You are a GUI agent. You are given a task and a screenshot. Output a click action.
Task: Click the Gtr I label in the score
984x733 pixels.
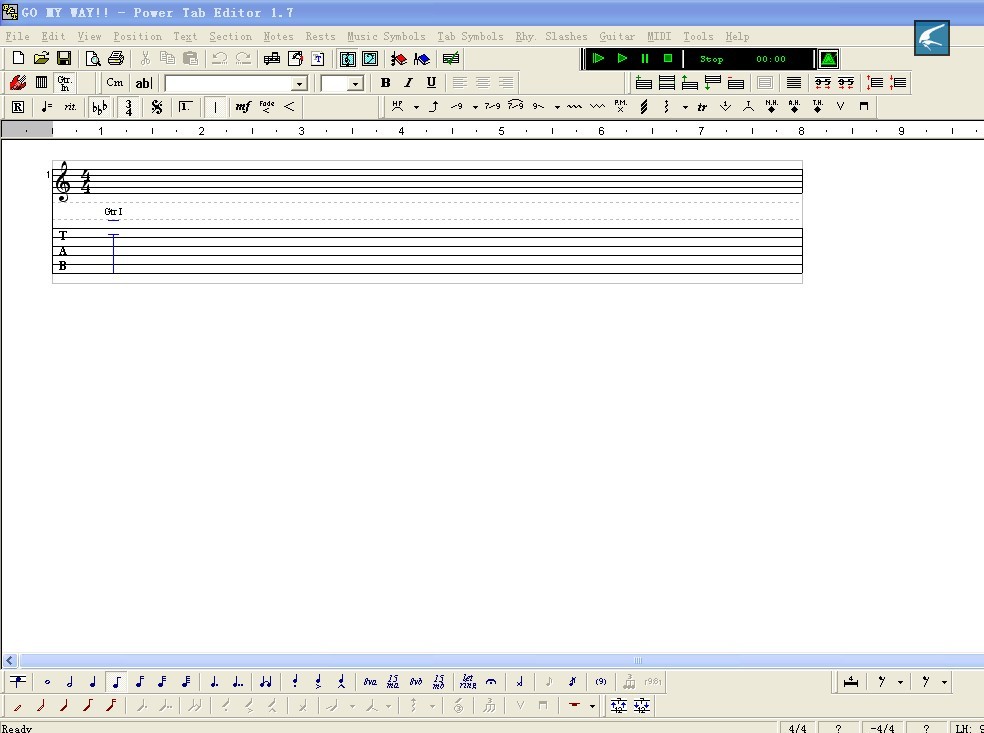(x=113, y=211)
